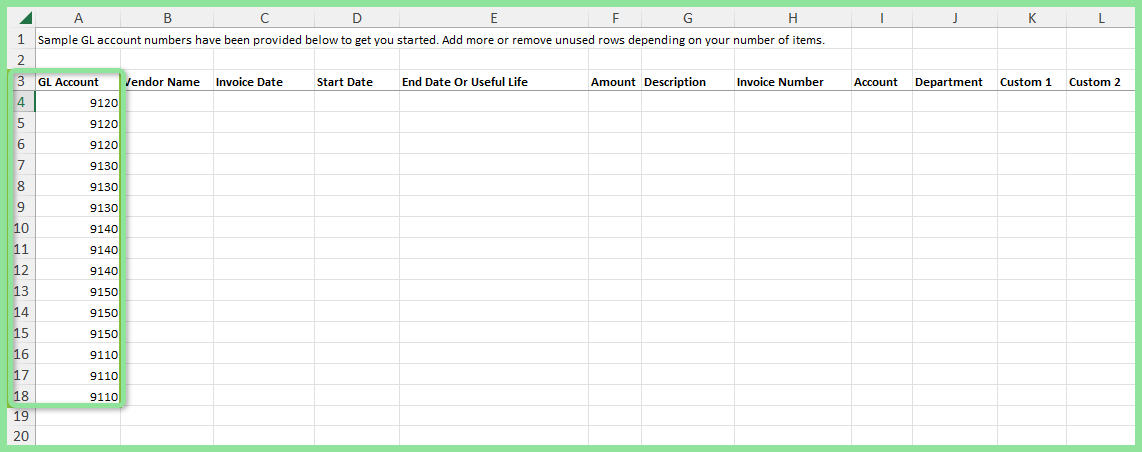This screenshot has height=452, width=1142.
Task: Select column K header
Action: click(x=1031, y=17)
